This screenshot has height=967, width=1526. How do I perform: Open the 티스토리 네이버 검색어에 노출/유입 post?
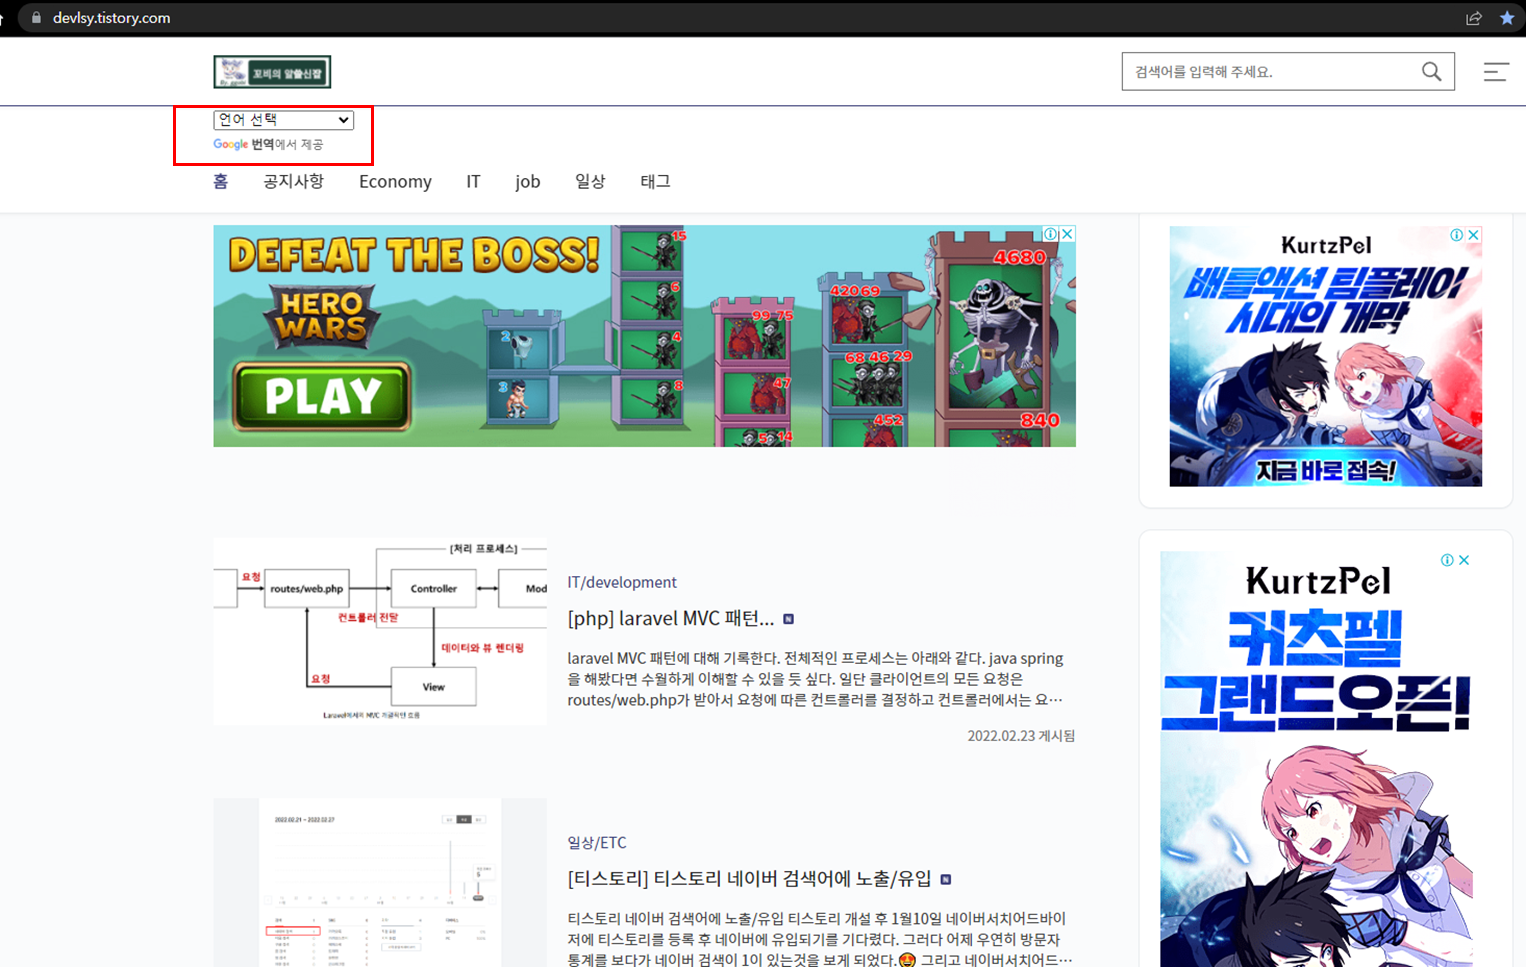point(749,878)
